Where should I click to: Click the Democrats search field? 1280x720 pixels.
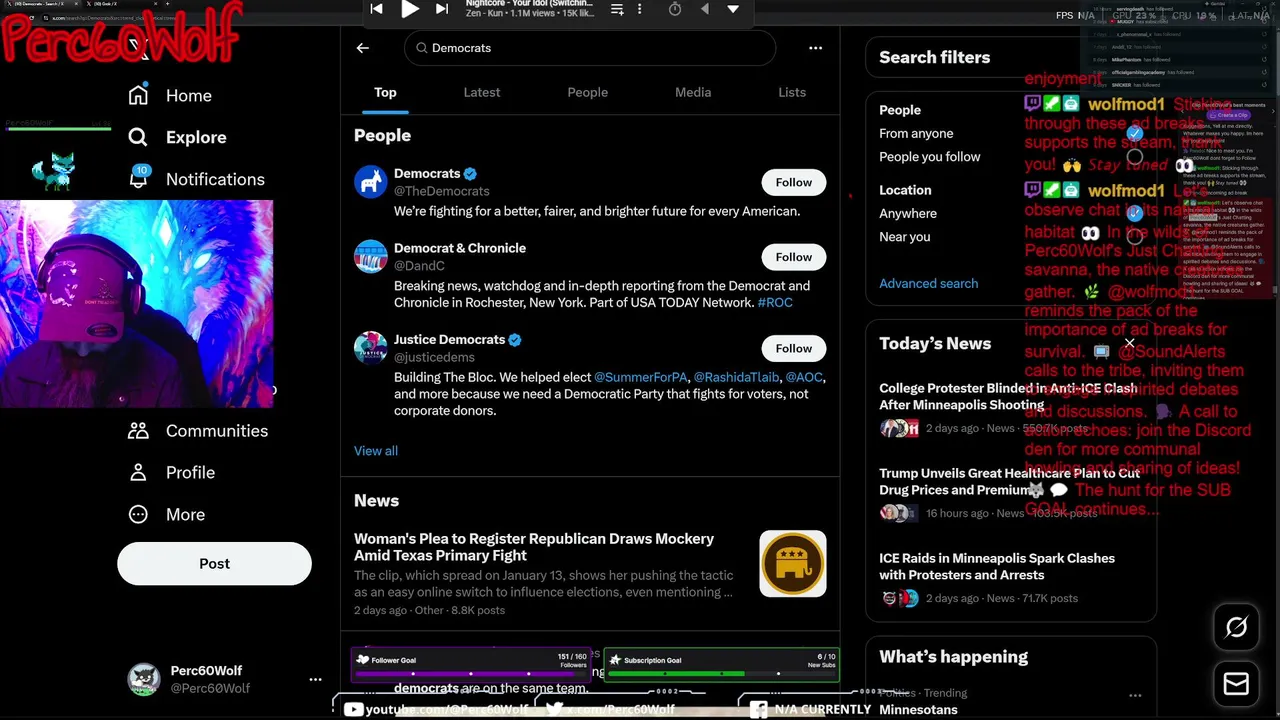pos(590,48)
